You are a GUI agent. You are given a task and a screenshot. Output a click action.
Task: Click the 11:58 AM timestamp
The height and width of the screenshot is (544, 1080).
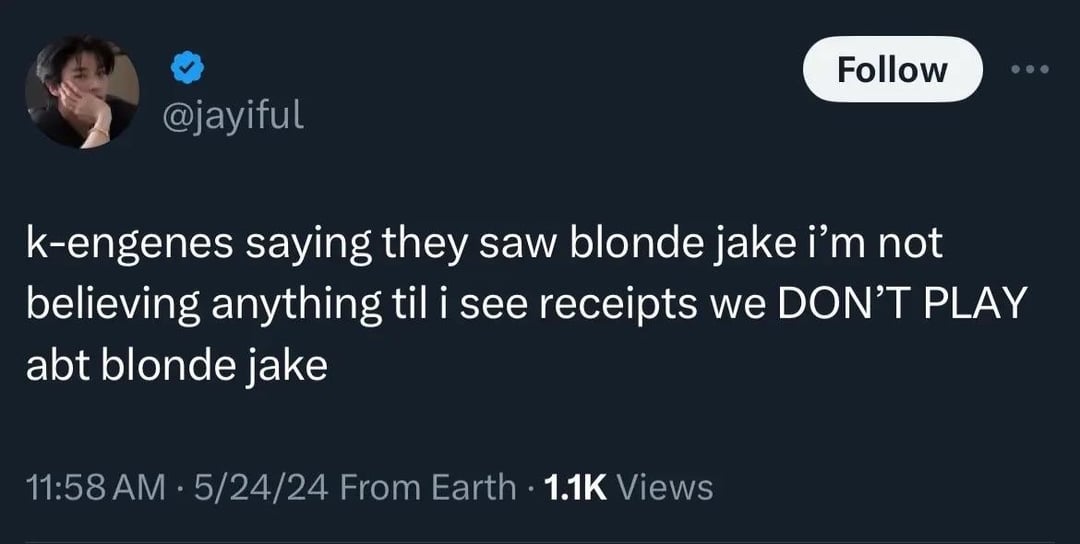tap(96, 488)
